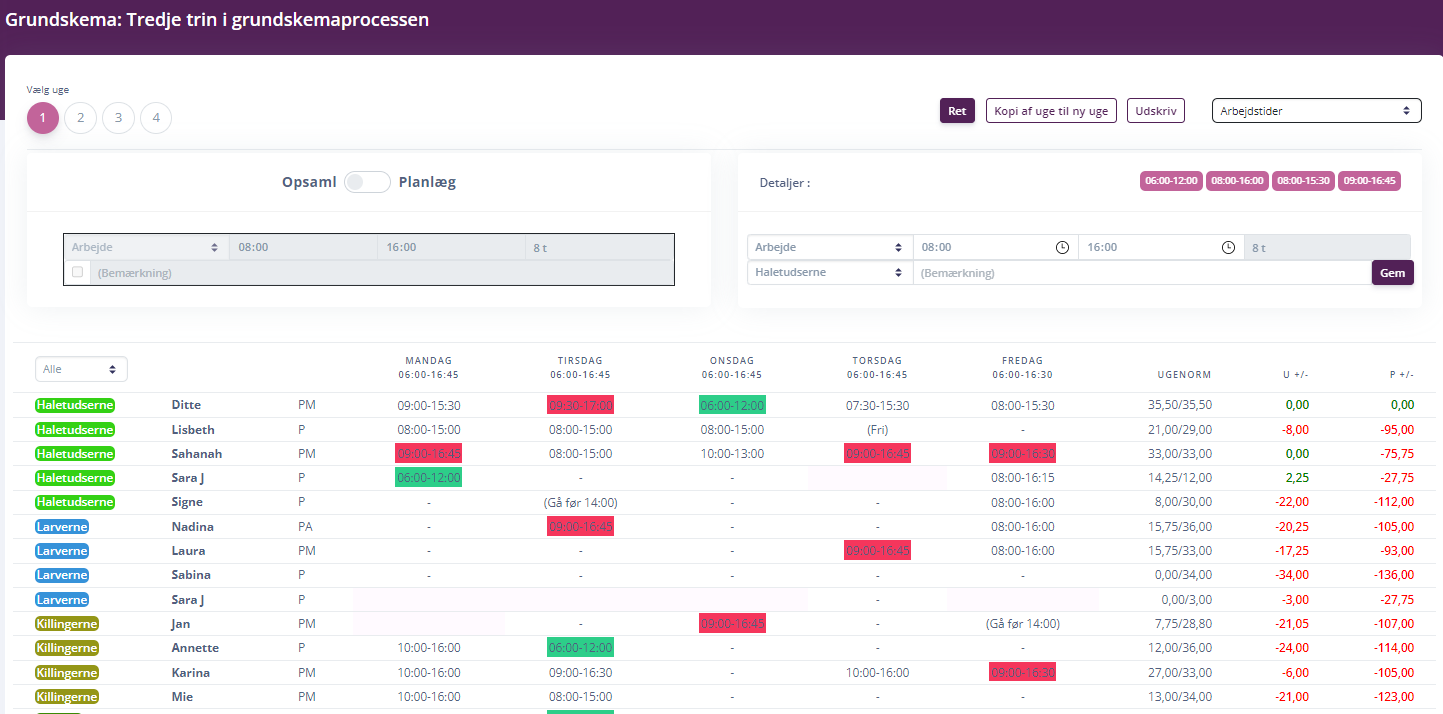The height and width of the screenshot is (714, 1443).
Task: Click Sahanah's red Fredag cell 09:00-16:30
Action: click(x=1022, y=453)
